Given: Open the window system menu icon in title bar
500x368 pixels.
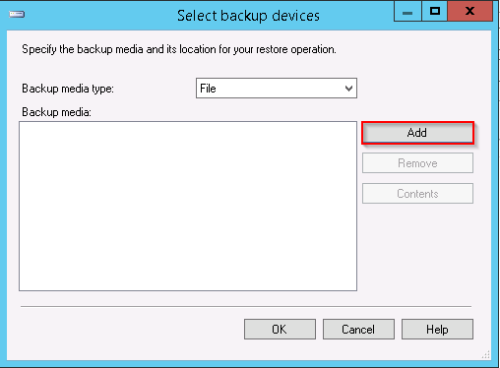Looking at the screenshot, I should tap(17, 14).
